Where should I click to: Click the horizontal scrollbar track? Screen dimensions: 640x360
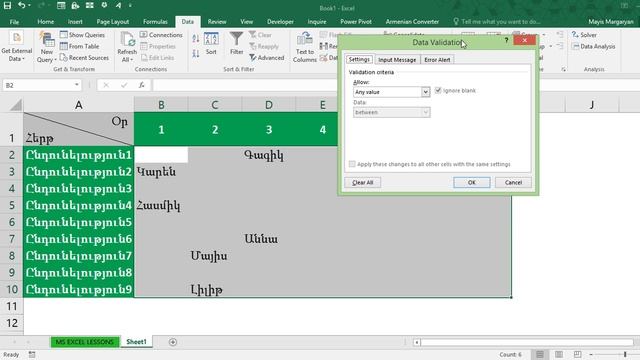click(x=527, y=342)
